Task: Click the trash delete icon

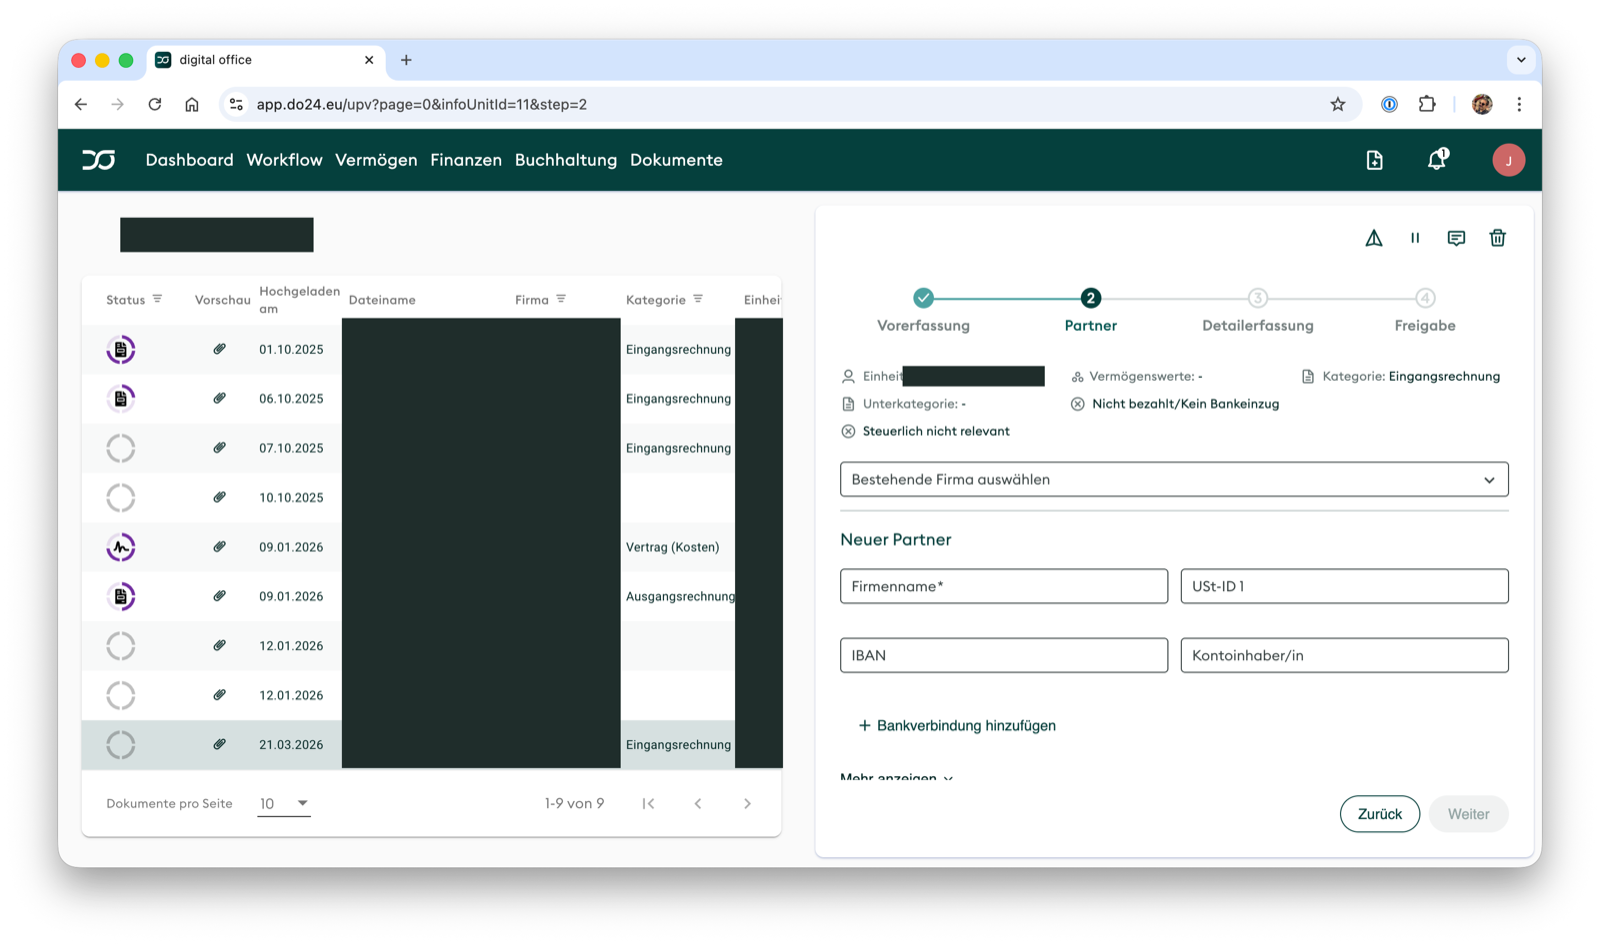Action: (1497, 238)
